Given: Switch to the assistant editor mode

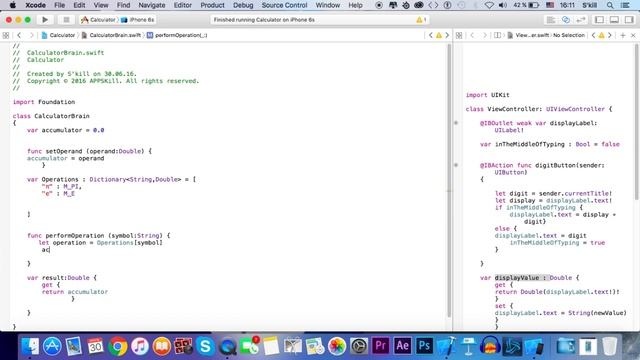Looking at the screenshot, I should point(566,20).
